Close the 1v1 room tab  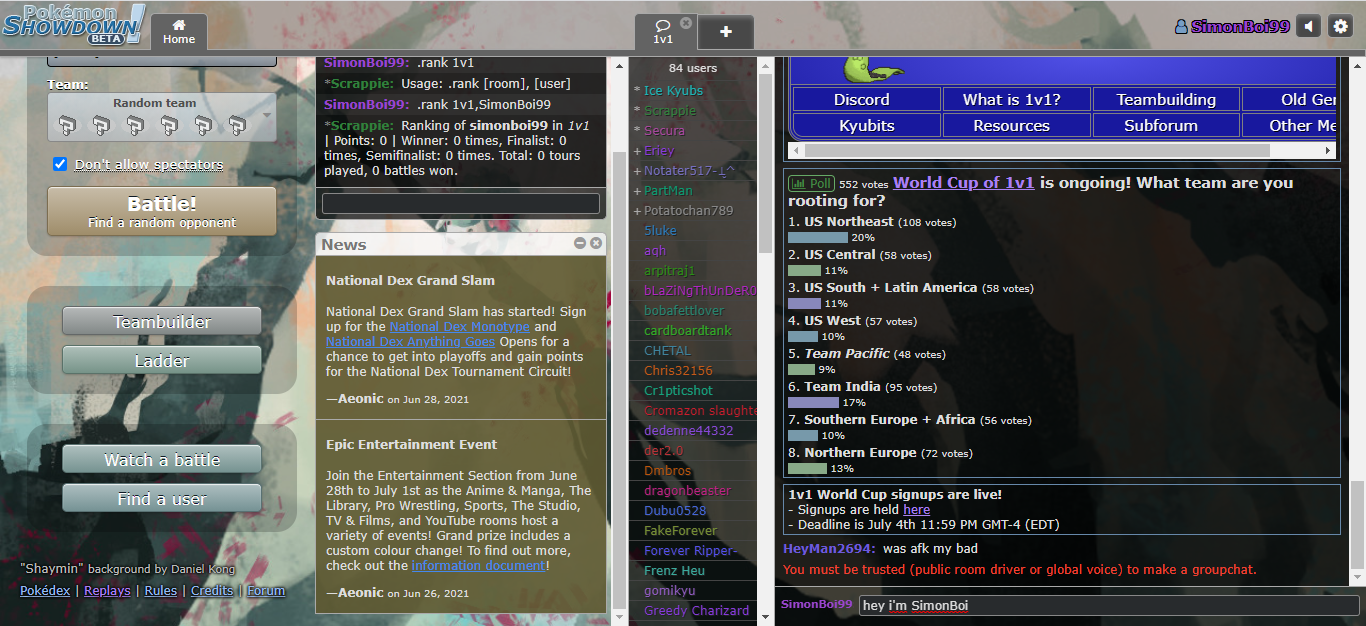pyautogui.click(x=686, y=23)
